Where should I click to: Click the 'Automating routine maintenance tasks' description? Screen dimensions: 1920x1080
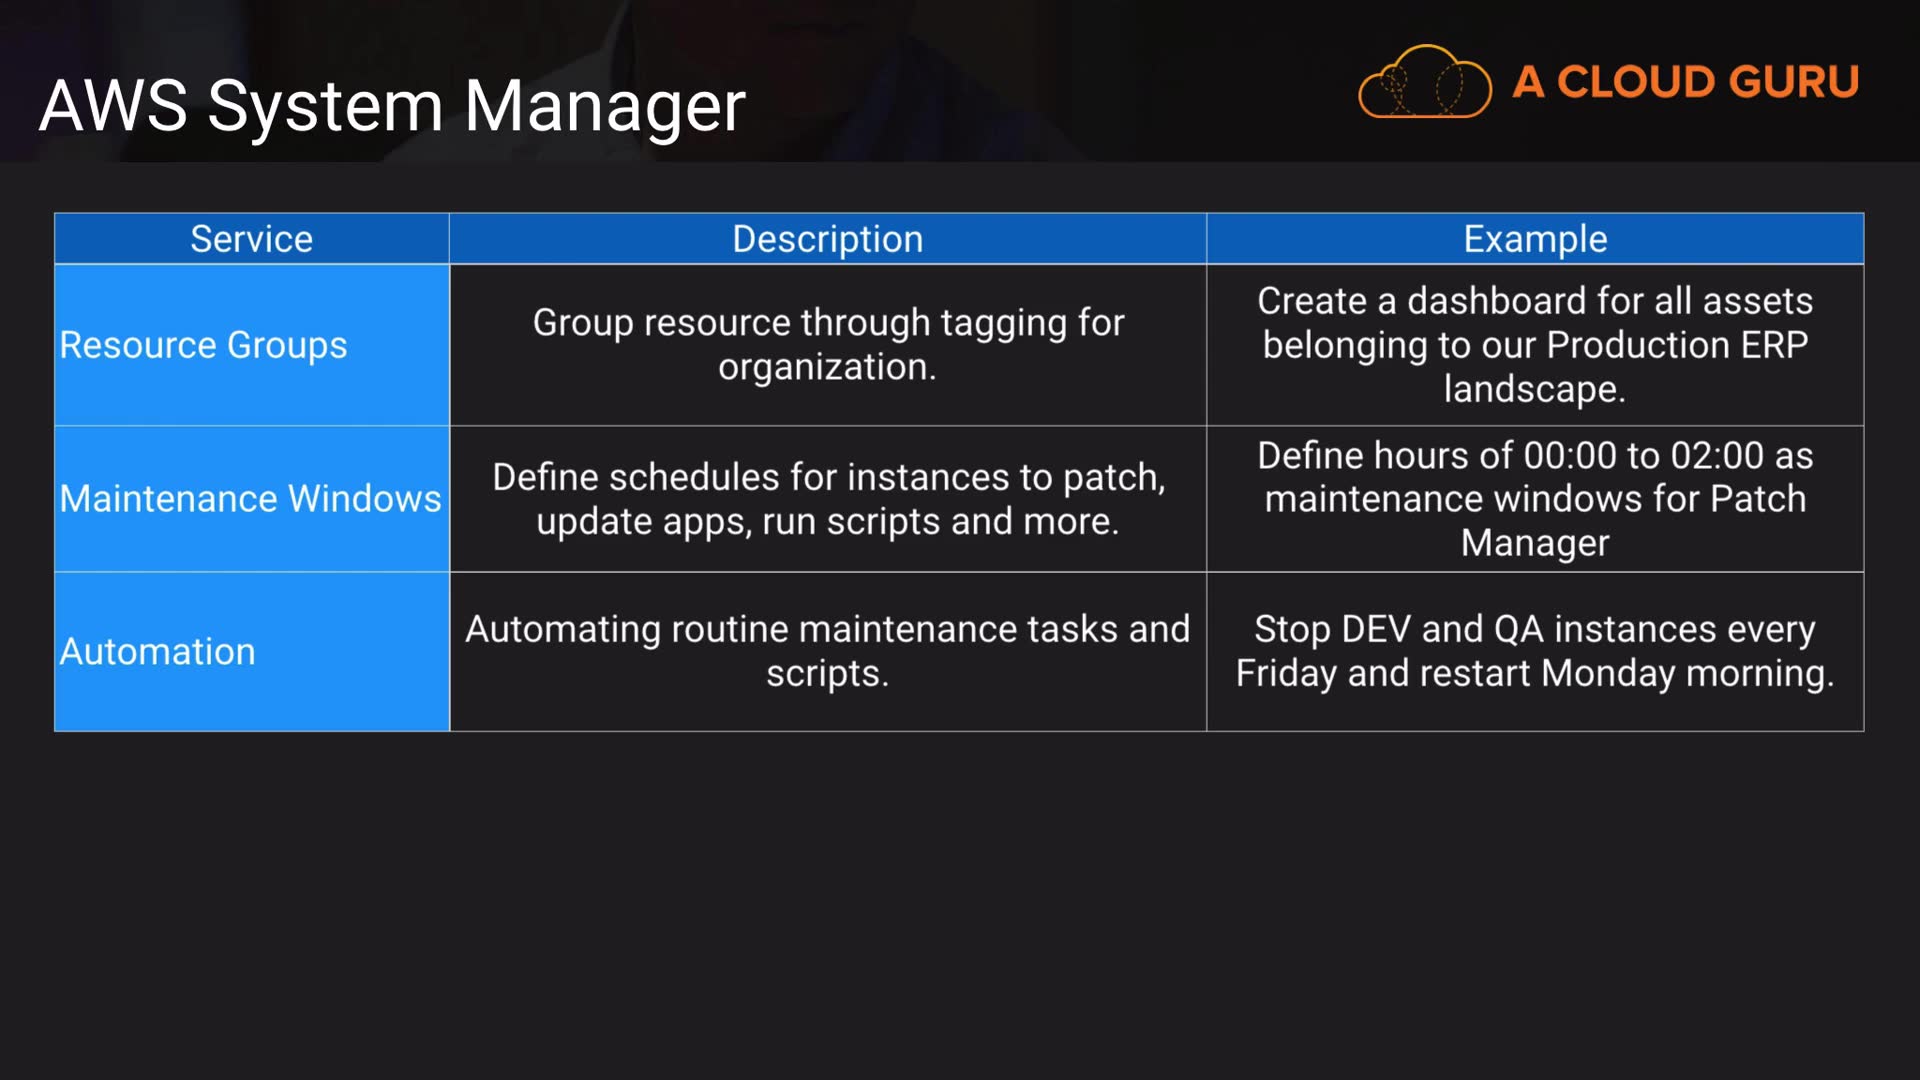[827, 630]
